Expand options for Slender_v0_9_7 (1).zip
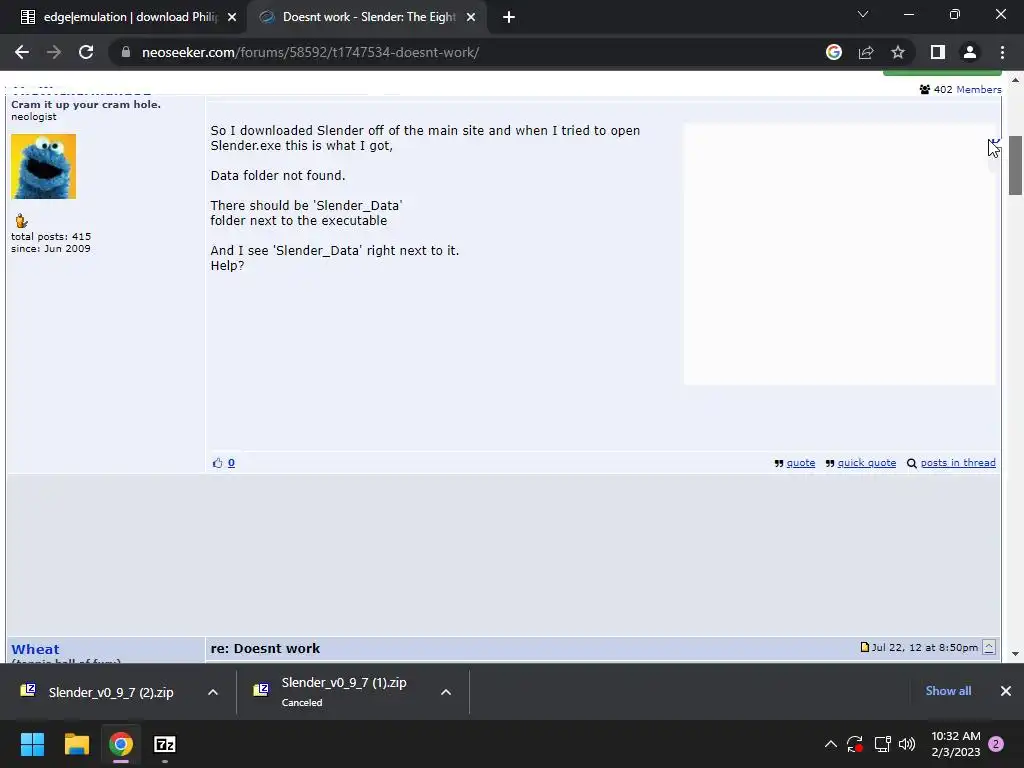Image resolution: width=1024 pixels, height=768 pixels. tap(446, 692)
